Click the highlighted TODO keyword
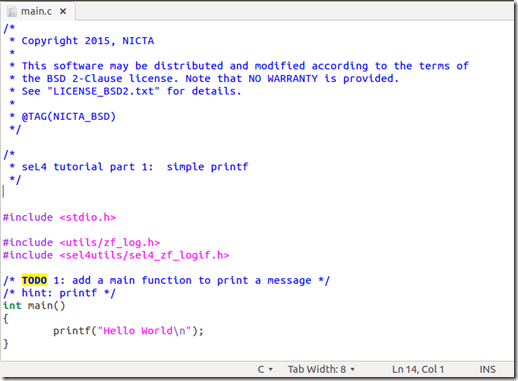The width and height of the screenshot is (518, 381). click(x=34, y=280)
